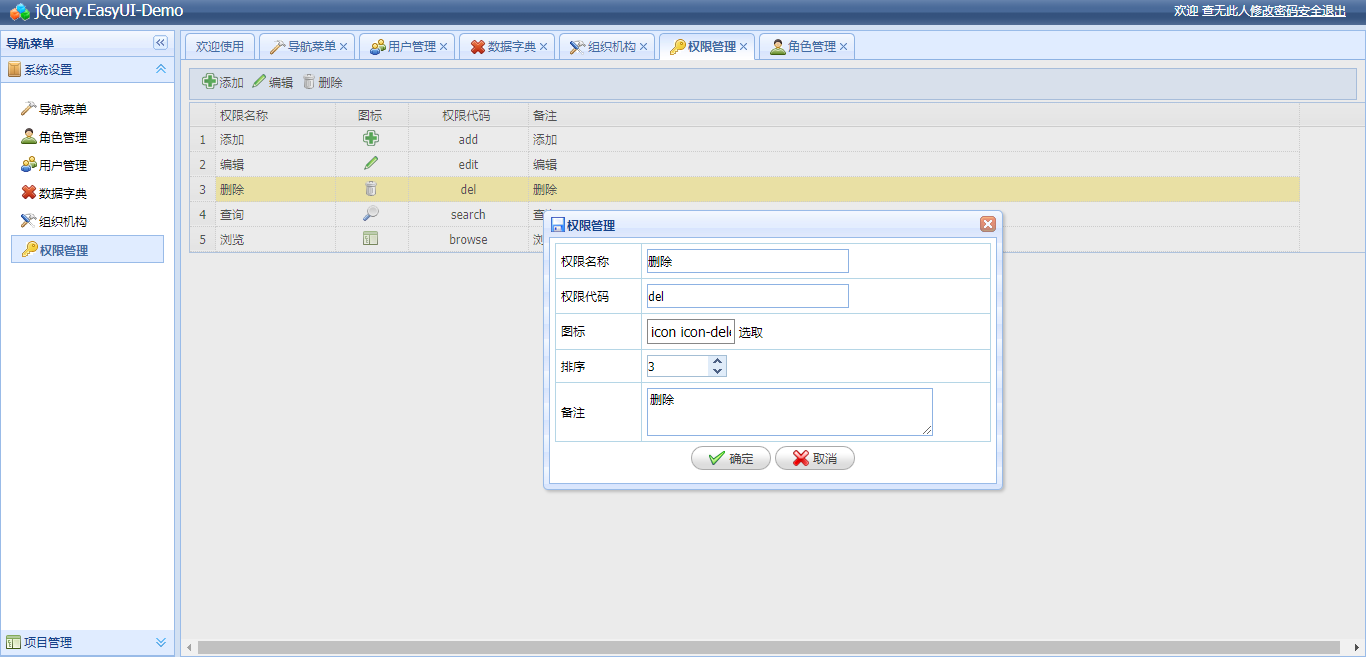Close the 导航菜单 tab
The height and width of the screenshot is (657, 1366).
[x=344, y=47]
